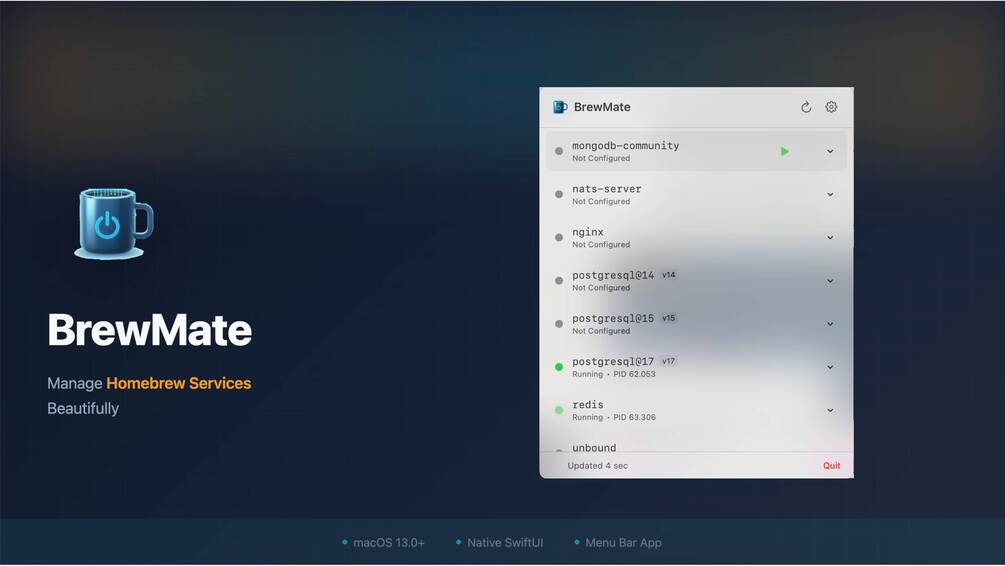Select the nginx service name
This screenshot has height=566, width=1005.
click(588, 232)
